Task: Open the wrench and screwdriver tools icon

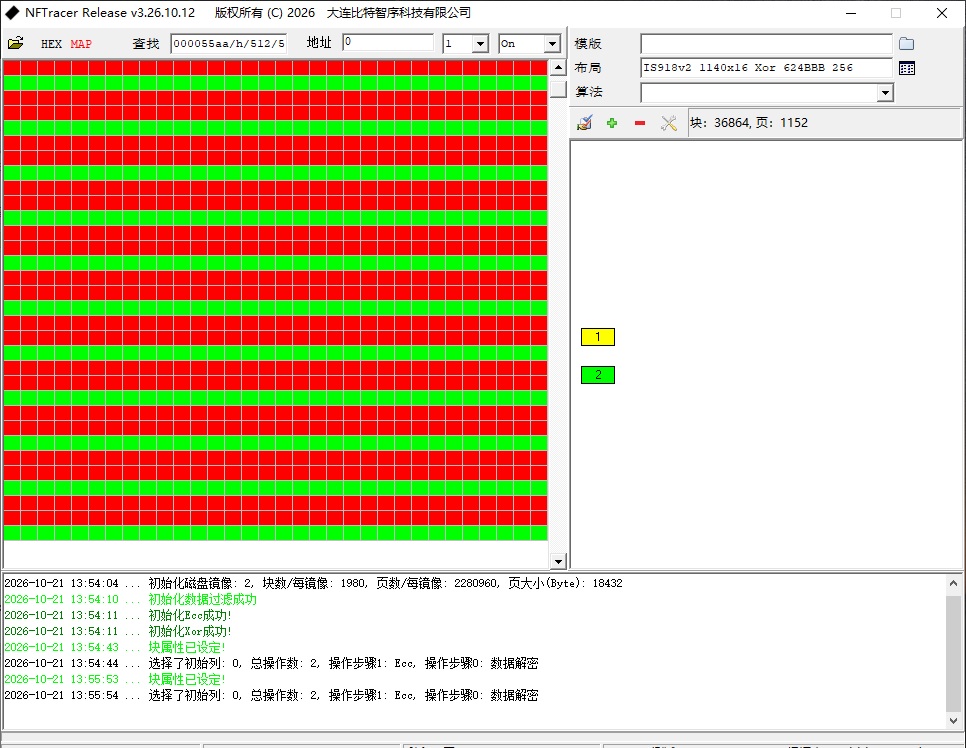Action: 668,123
